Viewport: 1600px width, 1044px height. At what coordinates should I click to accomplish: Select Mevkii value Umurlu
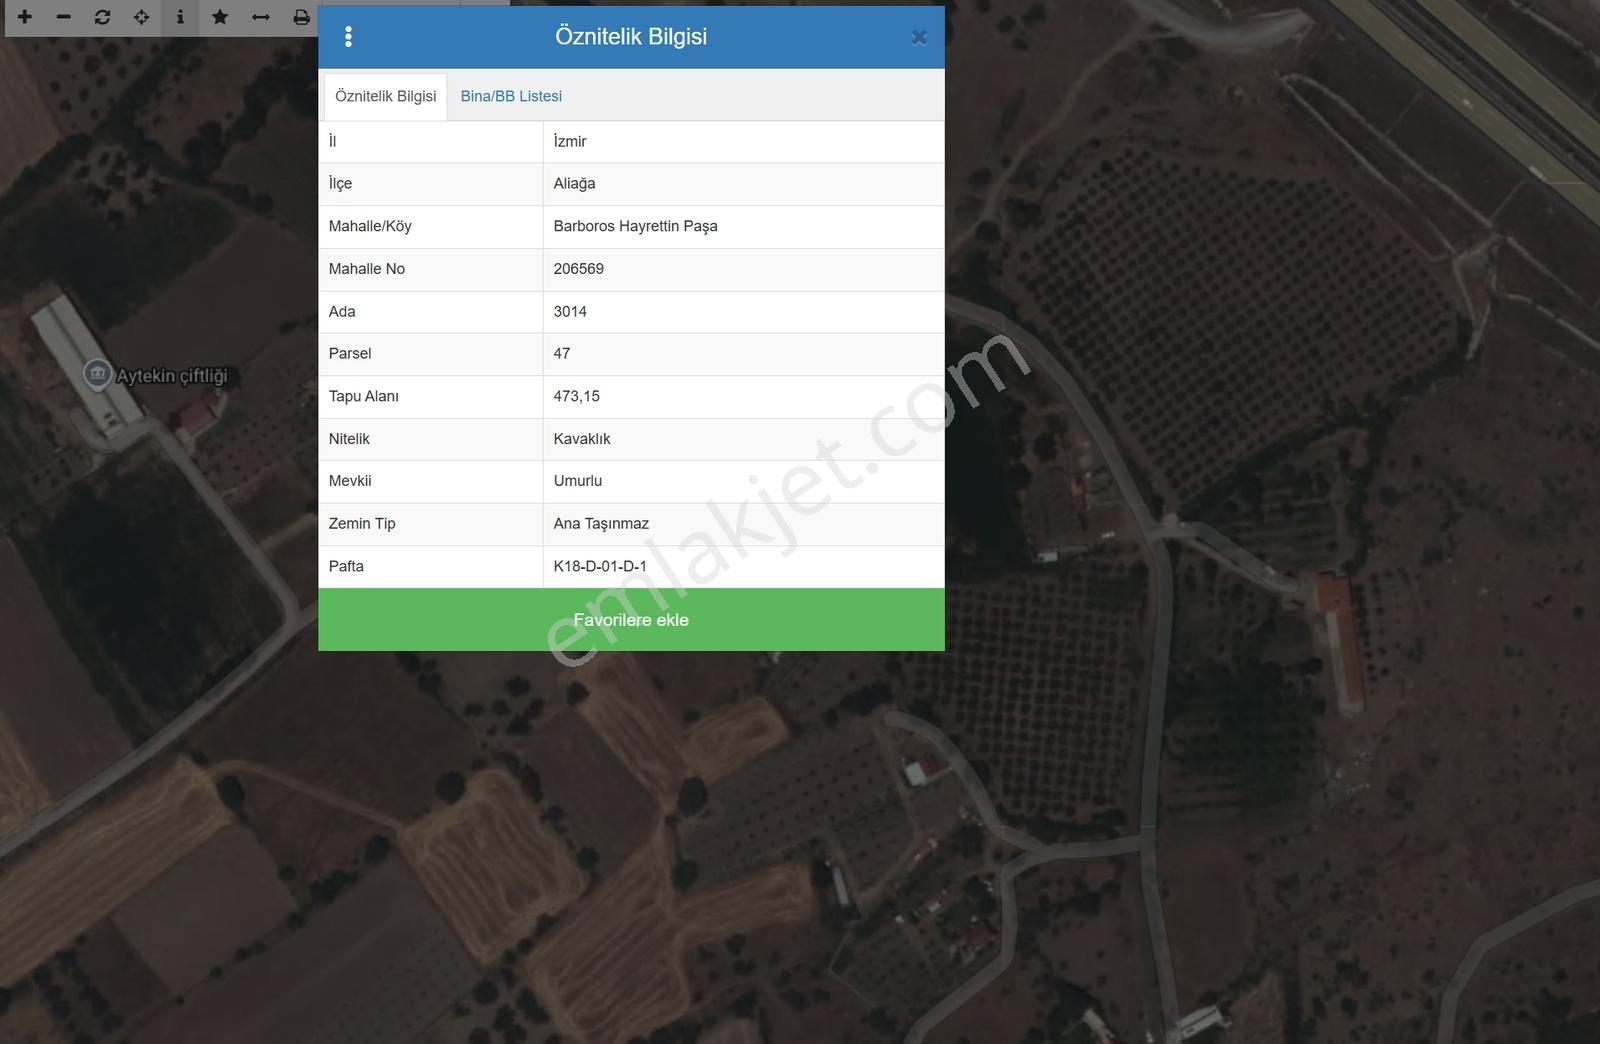(578, 480)
